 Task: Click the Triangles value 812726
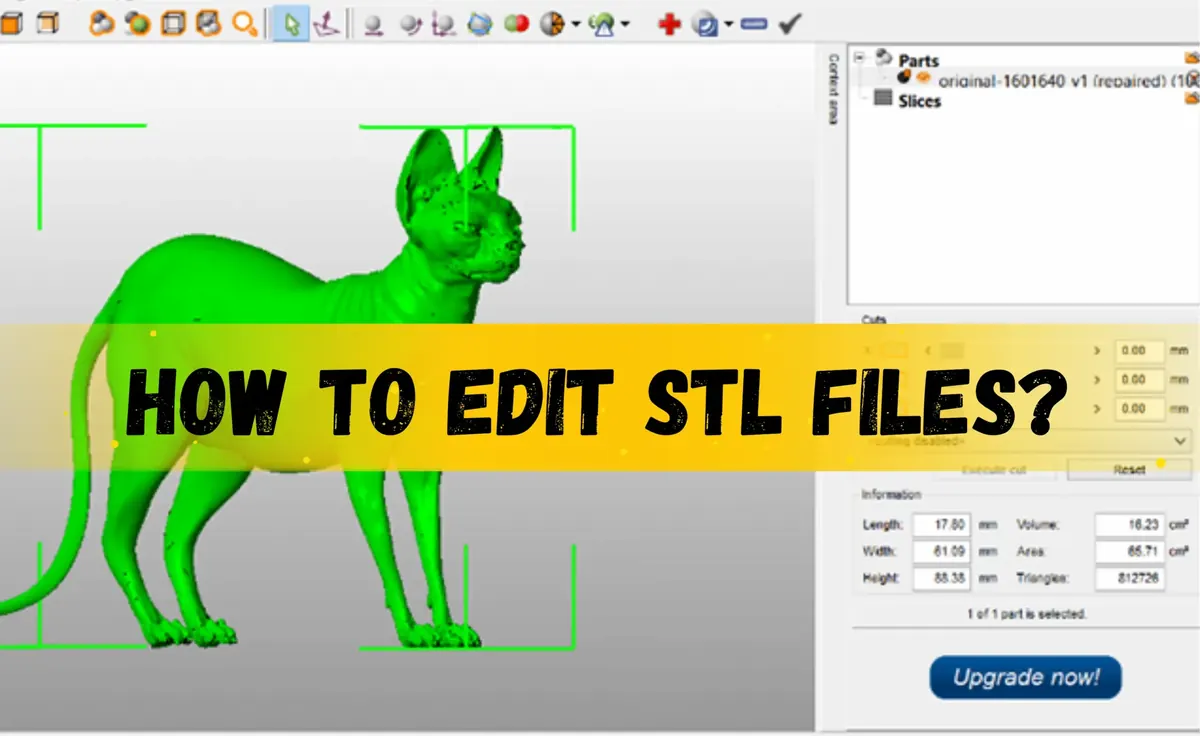tap(1130, 578)
